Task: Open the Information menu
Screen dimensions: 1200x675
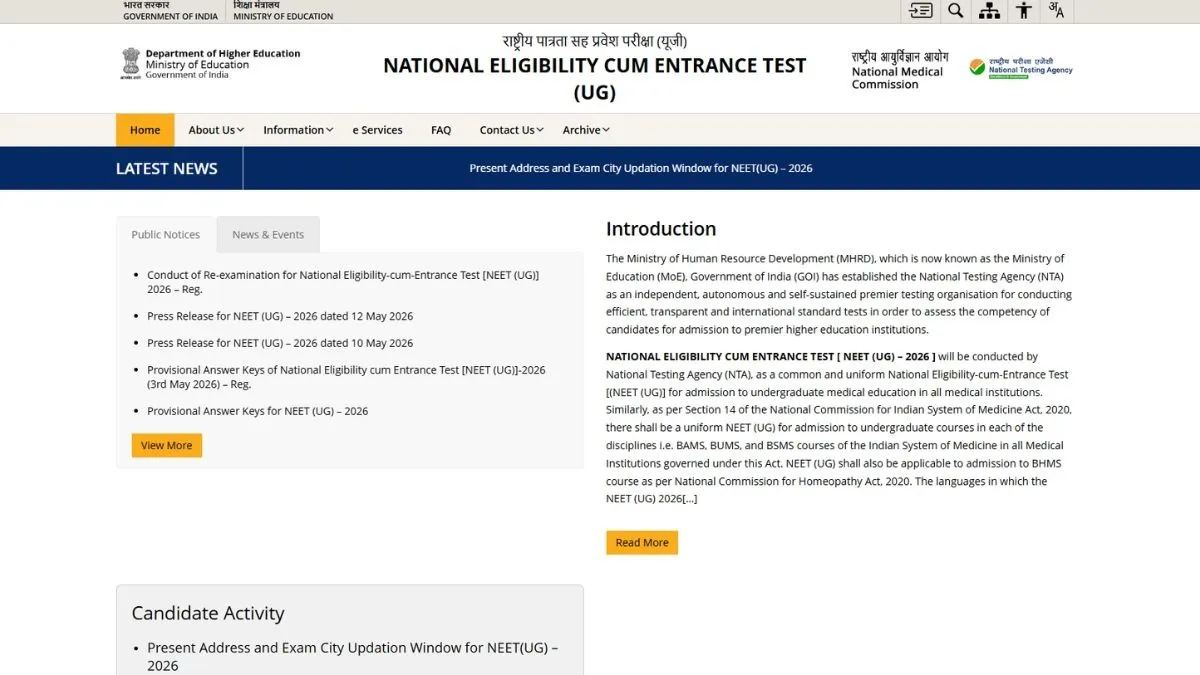Action: point(293,130)
